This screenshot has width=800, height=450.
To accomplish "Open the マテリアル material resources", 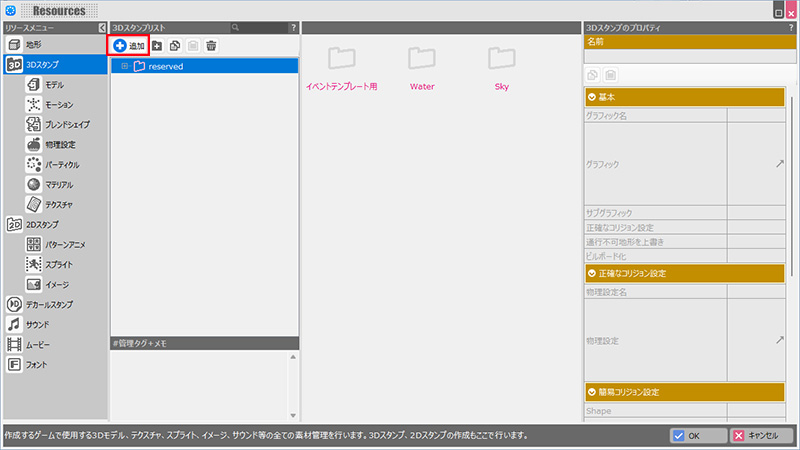I will pyautogui.click(x=65, y=185).
